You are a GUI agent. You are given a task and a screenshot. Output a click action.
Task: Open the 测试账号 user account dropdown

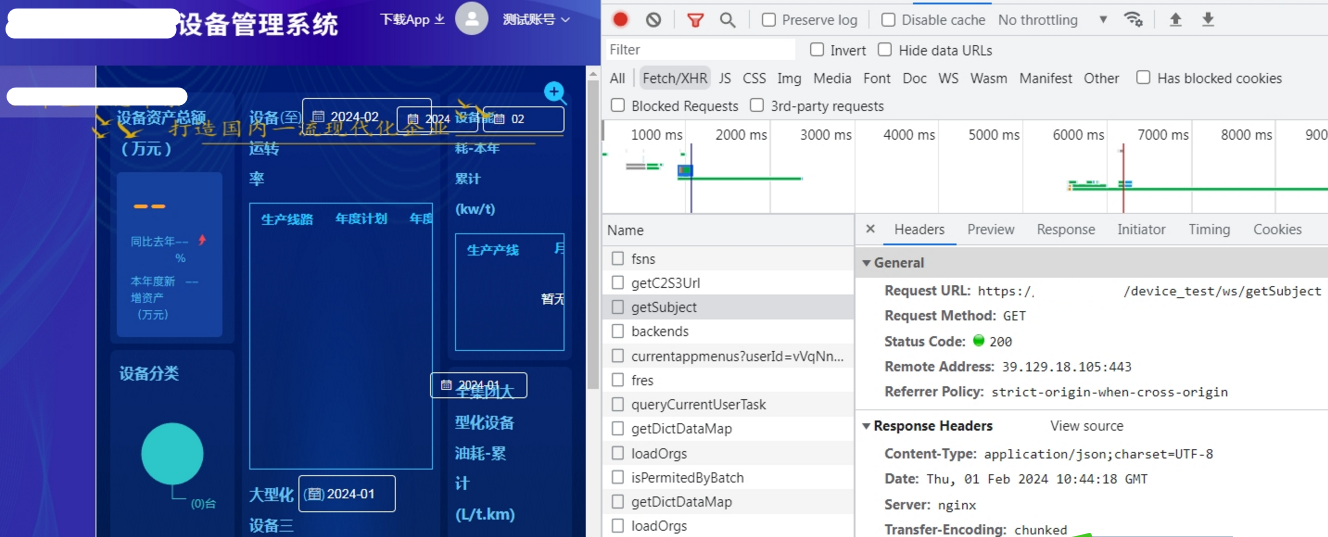tap(536, 19)
